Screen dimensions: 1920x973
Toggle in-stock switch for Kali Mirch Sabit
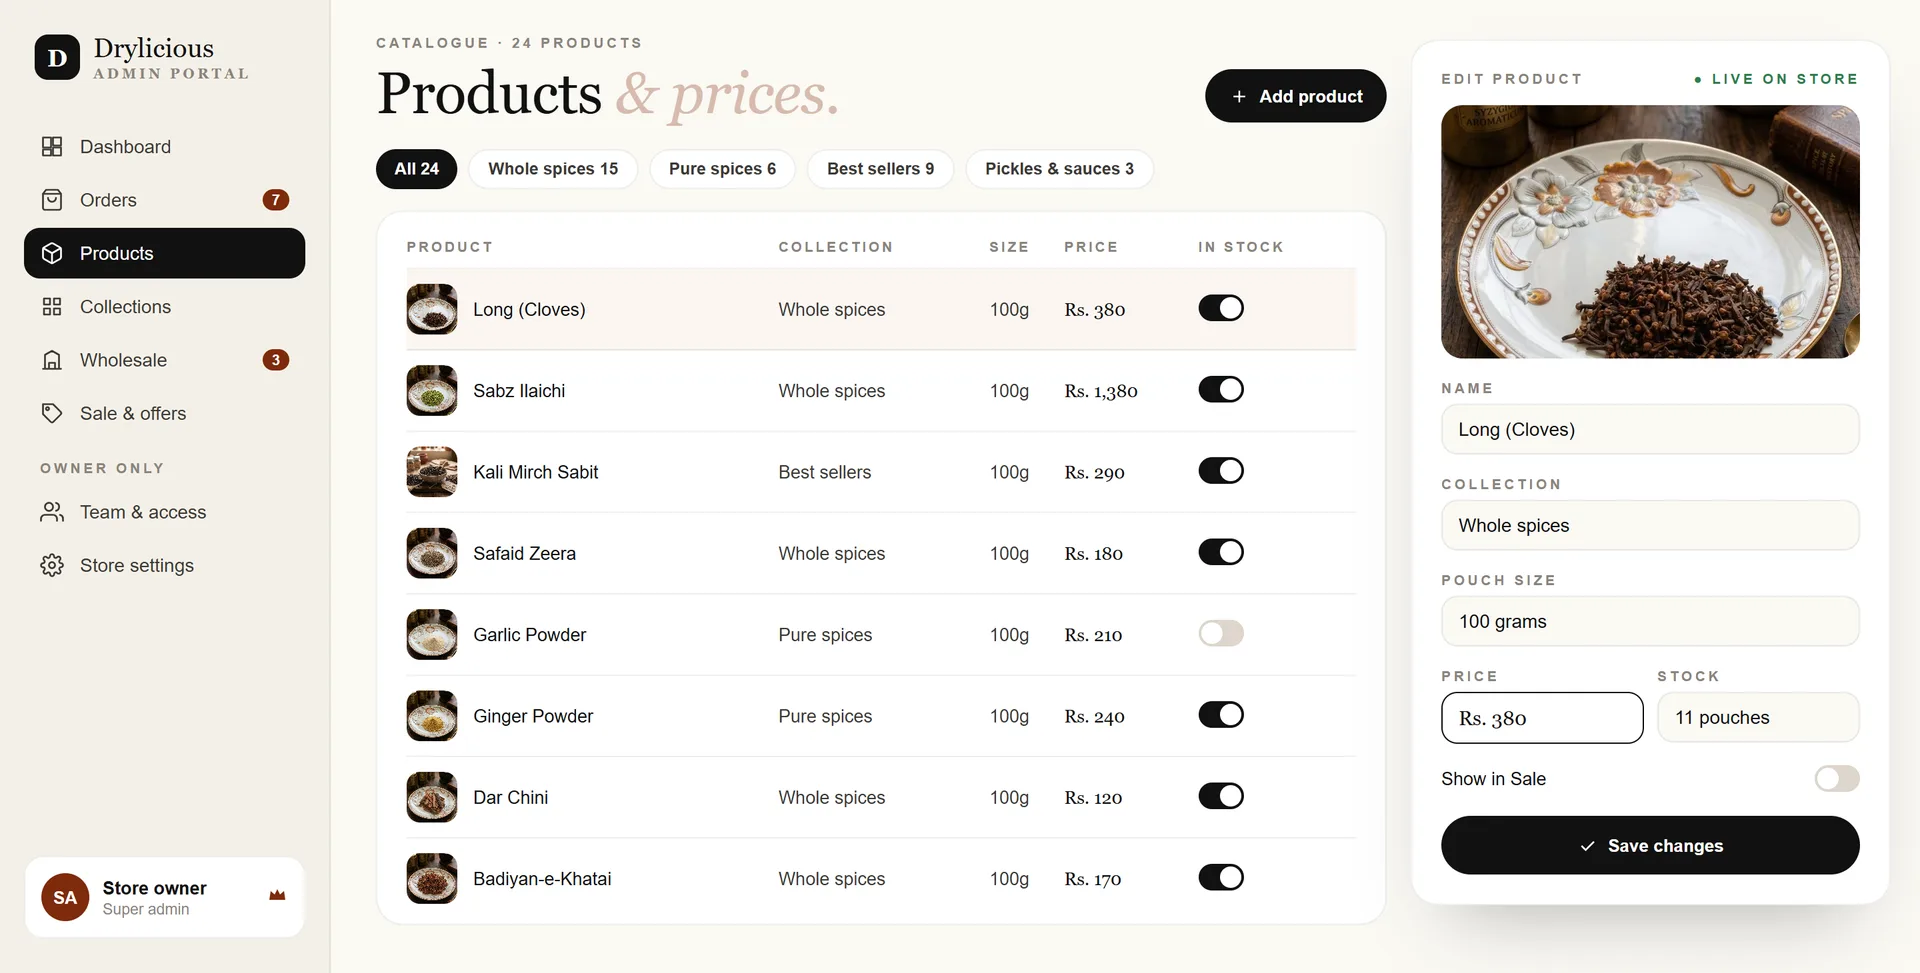[1221, 471]
